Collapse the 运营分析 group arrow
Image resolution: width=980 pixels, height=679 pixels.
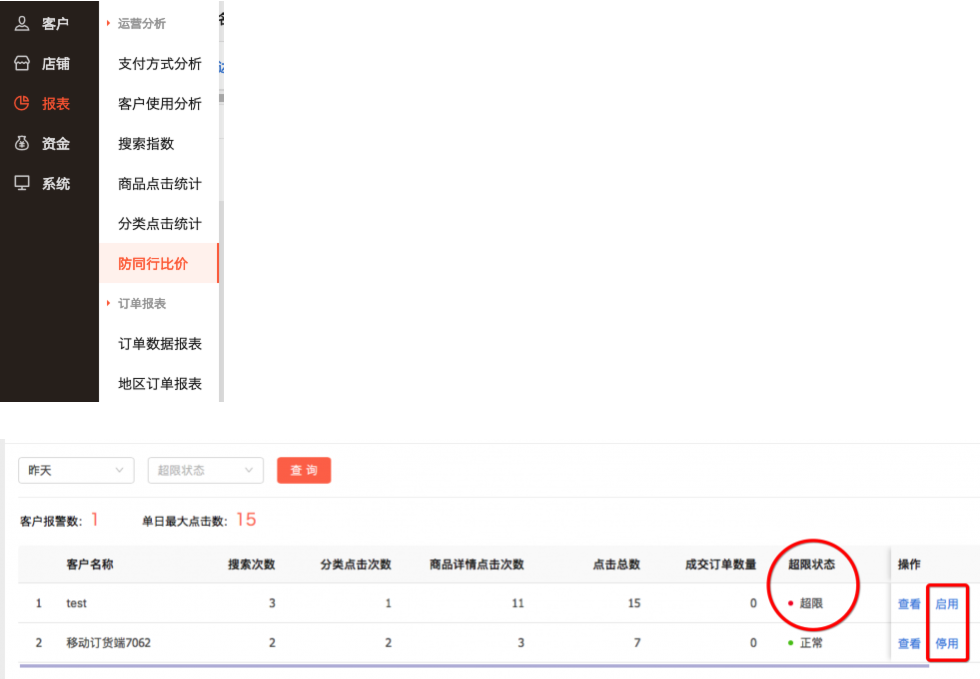(108, 23)
